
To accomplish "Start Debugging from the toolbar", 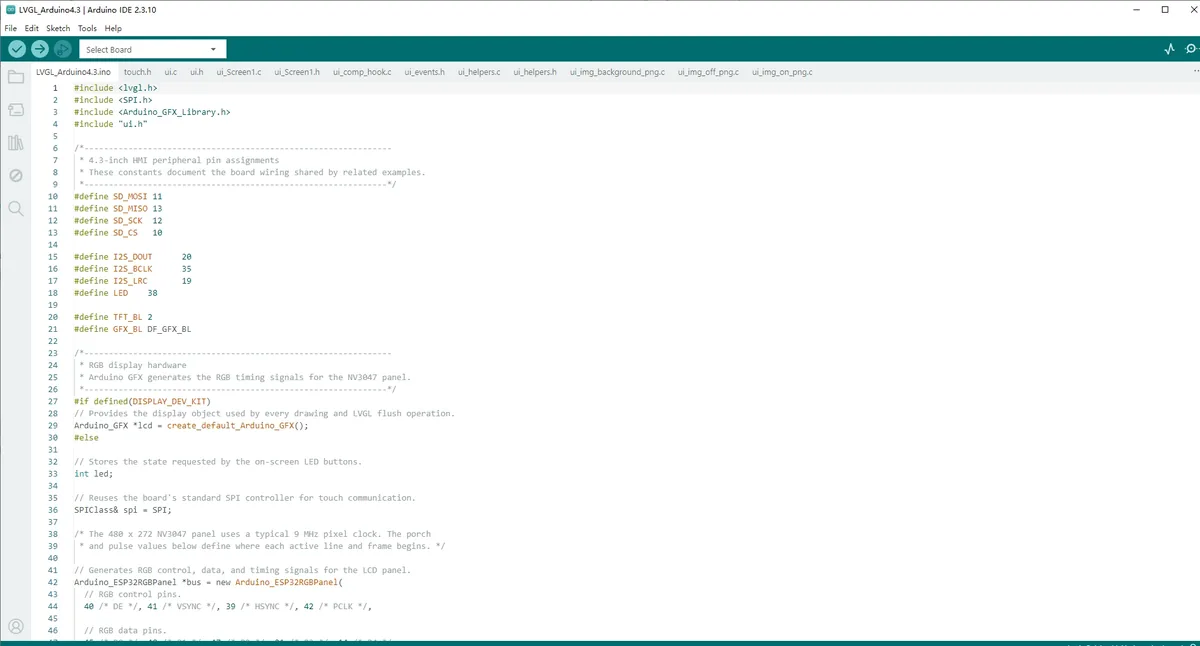I will 63,49.
